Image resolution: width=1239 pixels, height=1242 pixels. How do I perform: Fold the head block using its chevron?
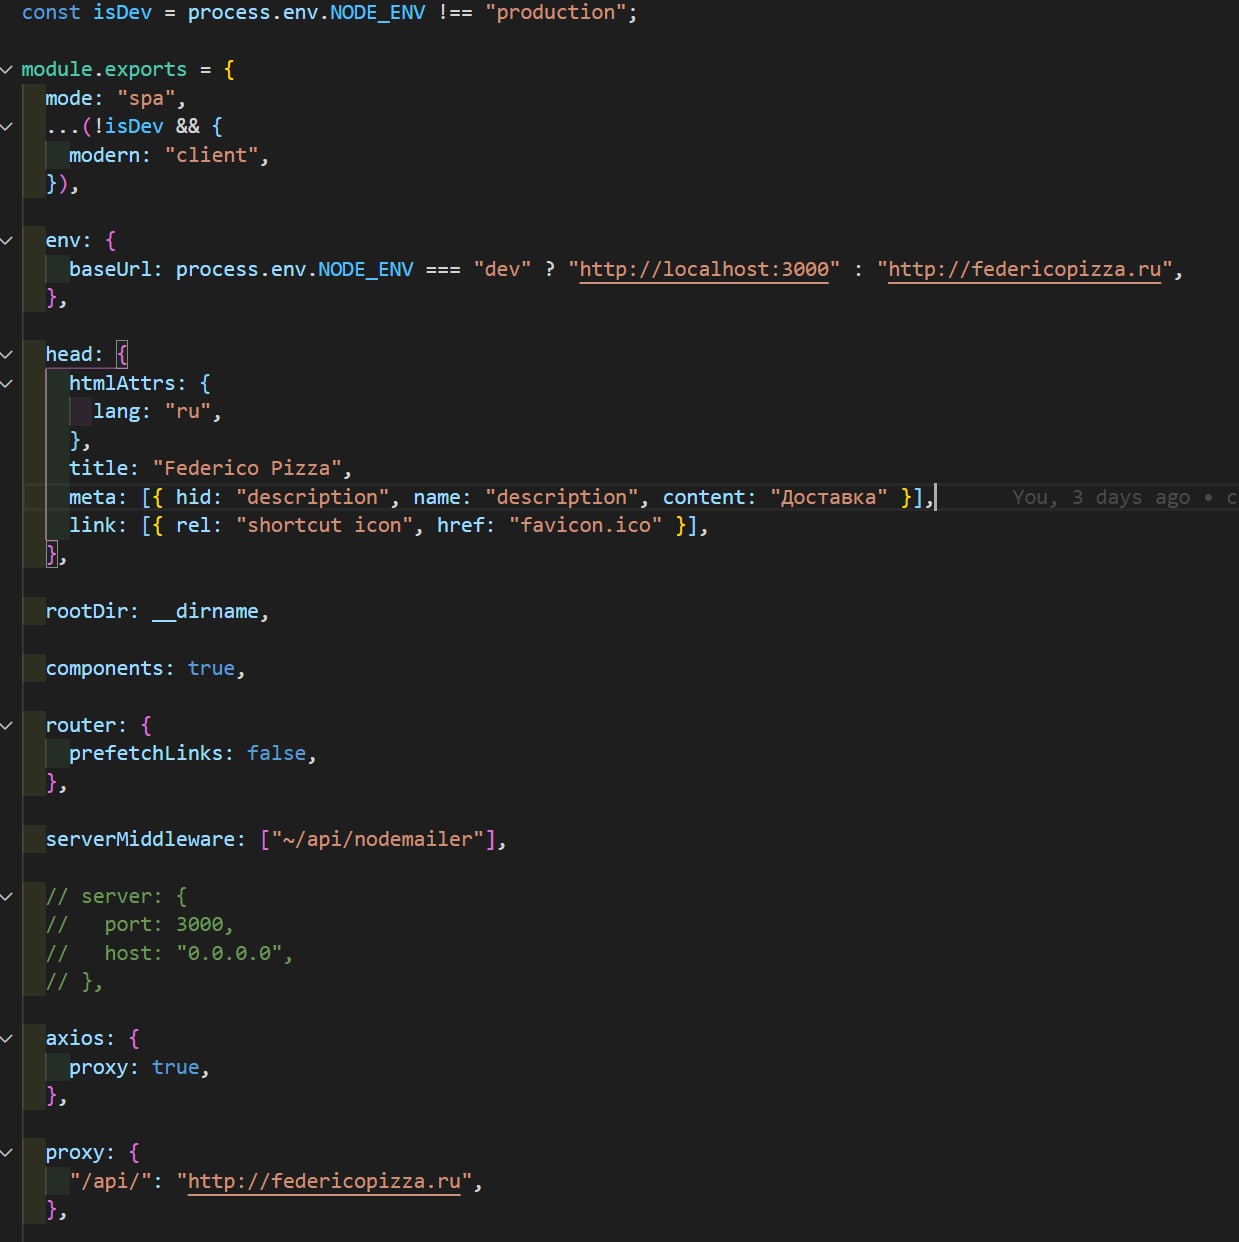click(7, 354)
